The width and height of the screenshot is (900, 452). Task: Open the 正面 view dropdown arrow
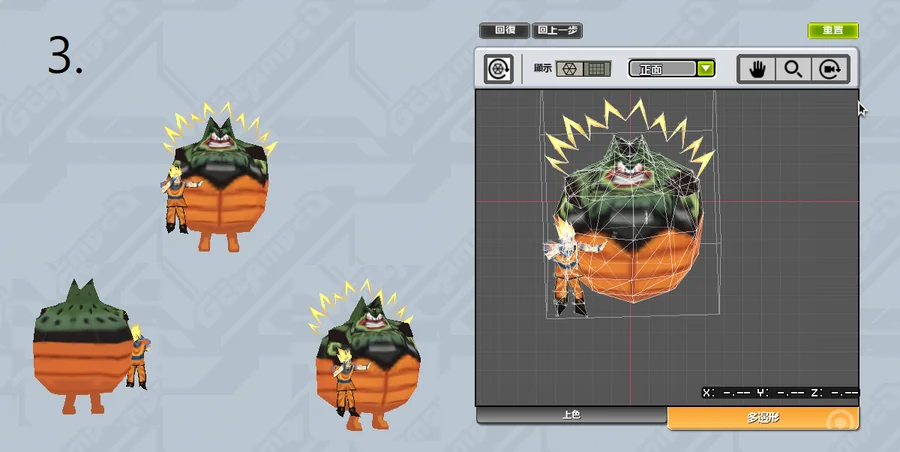706,69
